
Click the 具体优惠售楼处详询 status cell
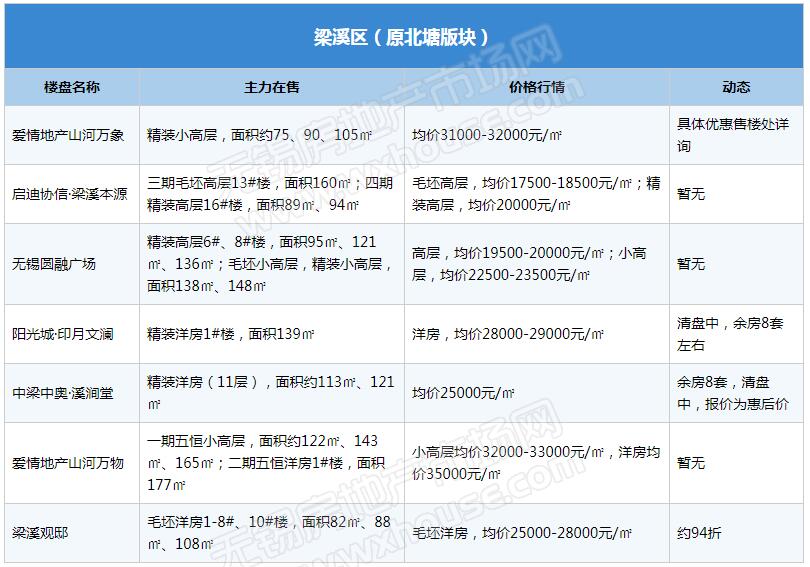733,135
